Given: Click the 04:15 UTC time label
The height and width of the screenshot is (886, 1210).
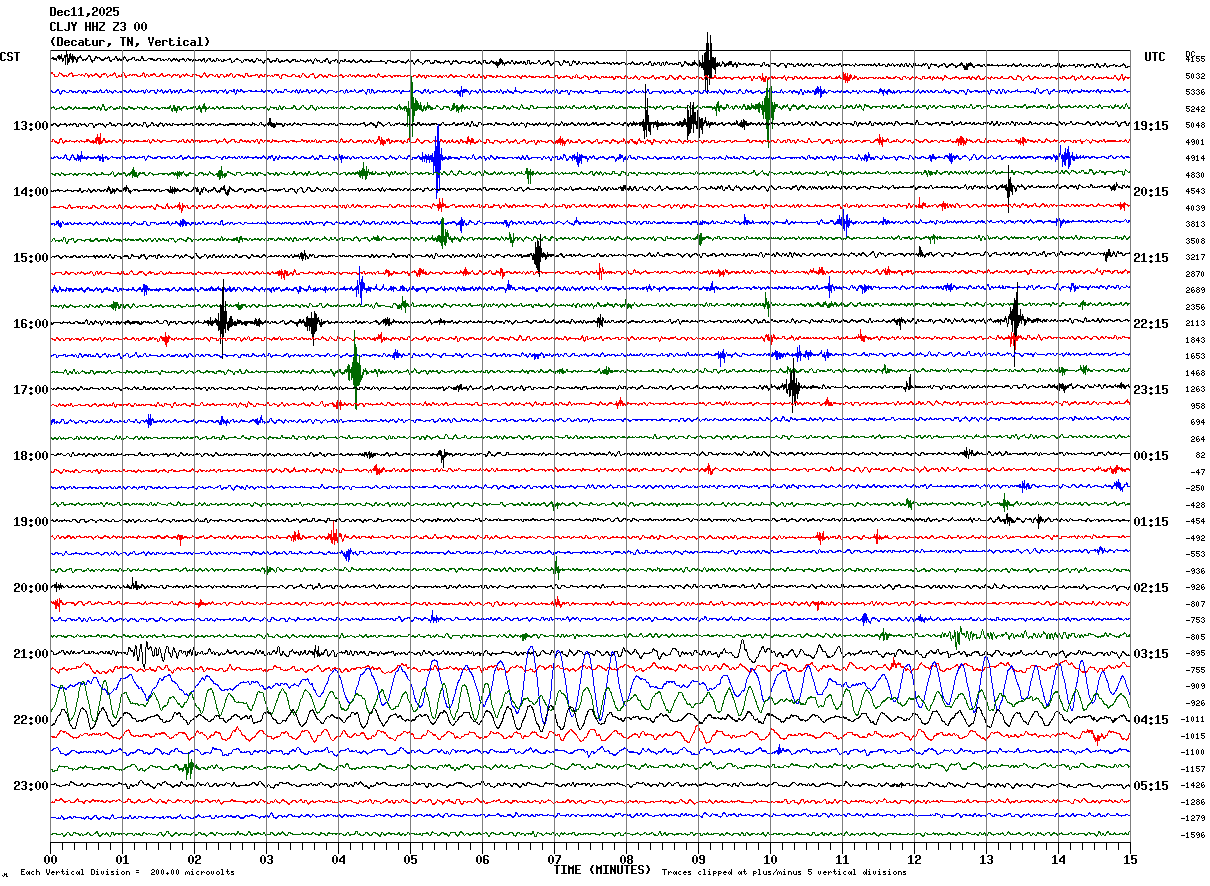Looking at the screenshot, I should pyautogui.click(x=1151, y=720).
